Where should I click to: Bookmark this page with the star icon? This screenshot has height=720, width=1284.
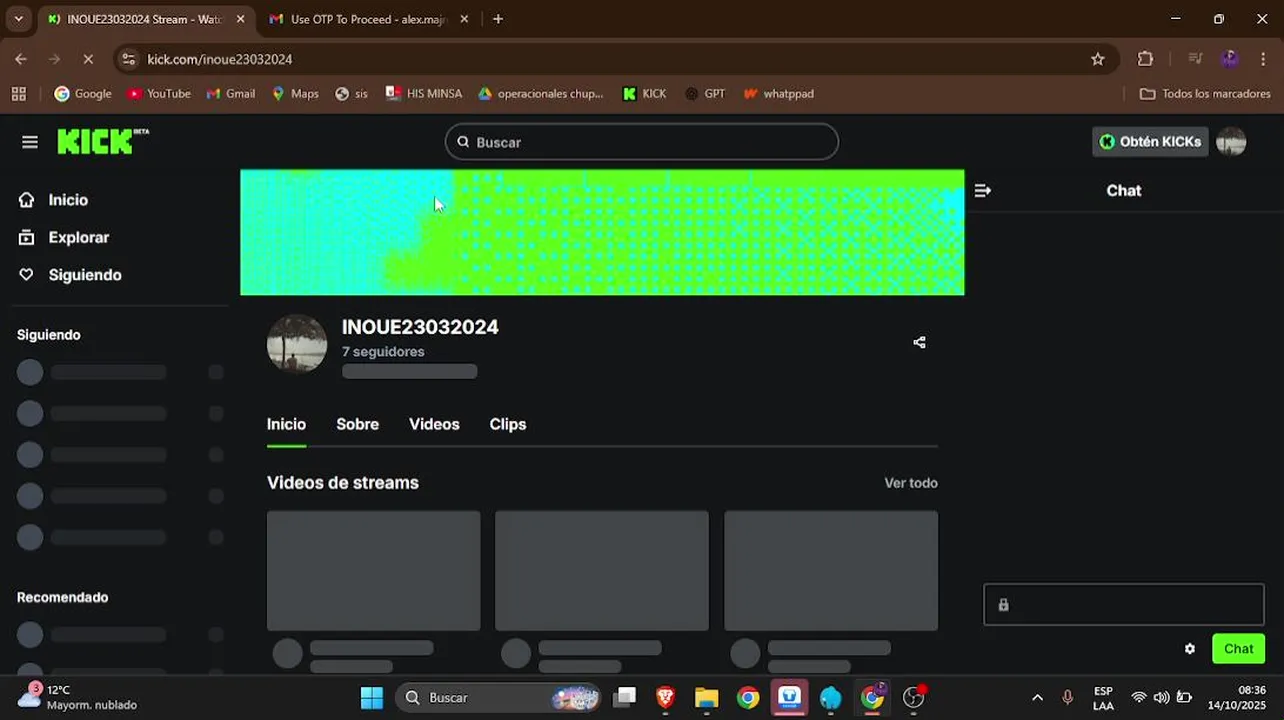tap(1098, 59)
